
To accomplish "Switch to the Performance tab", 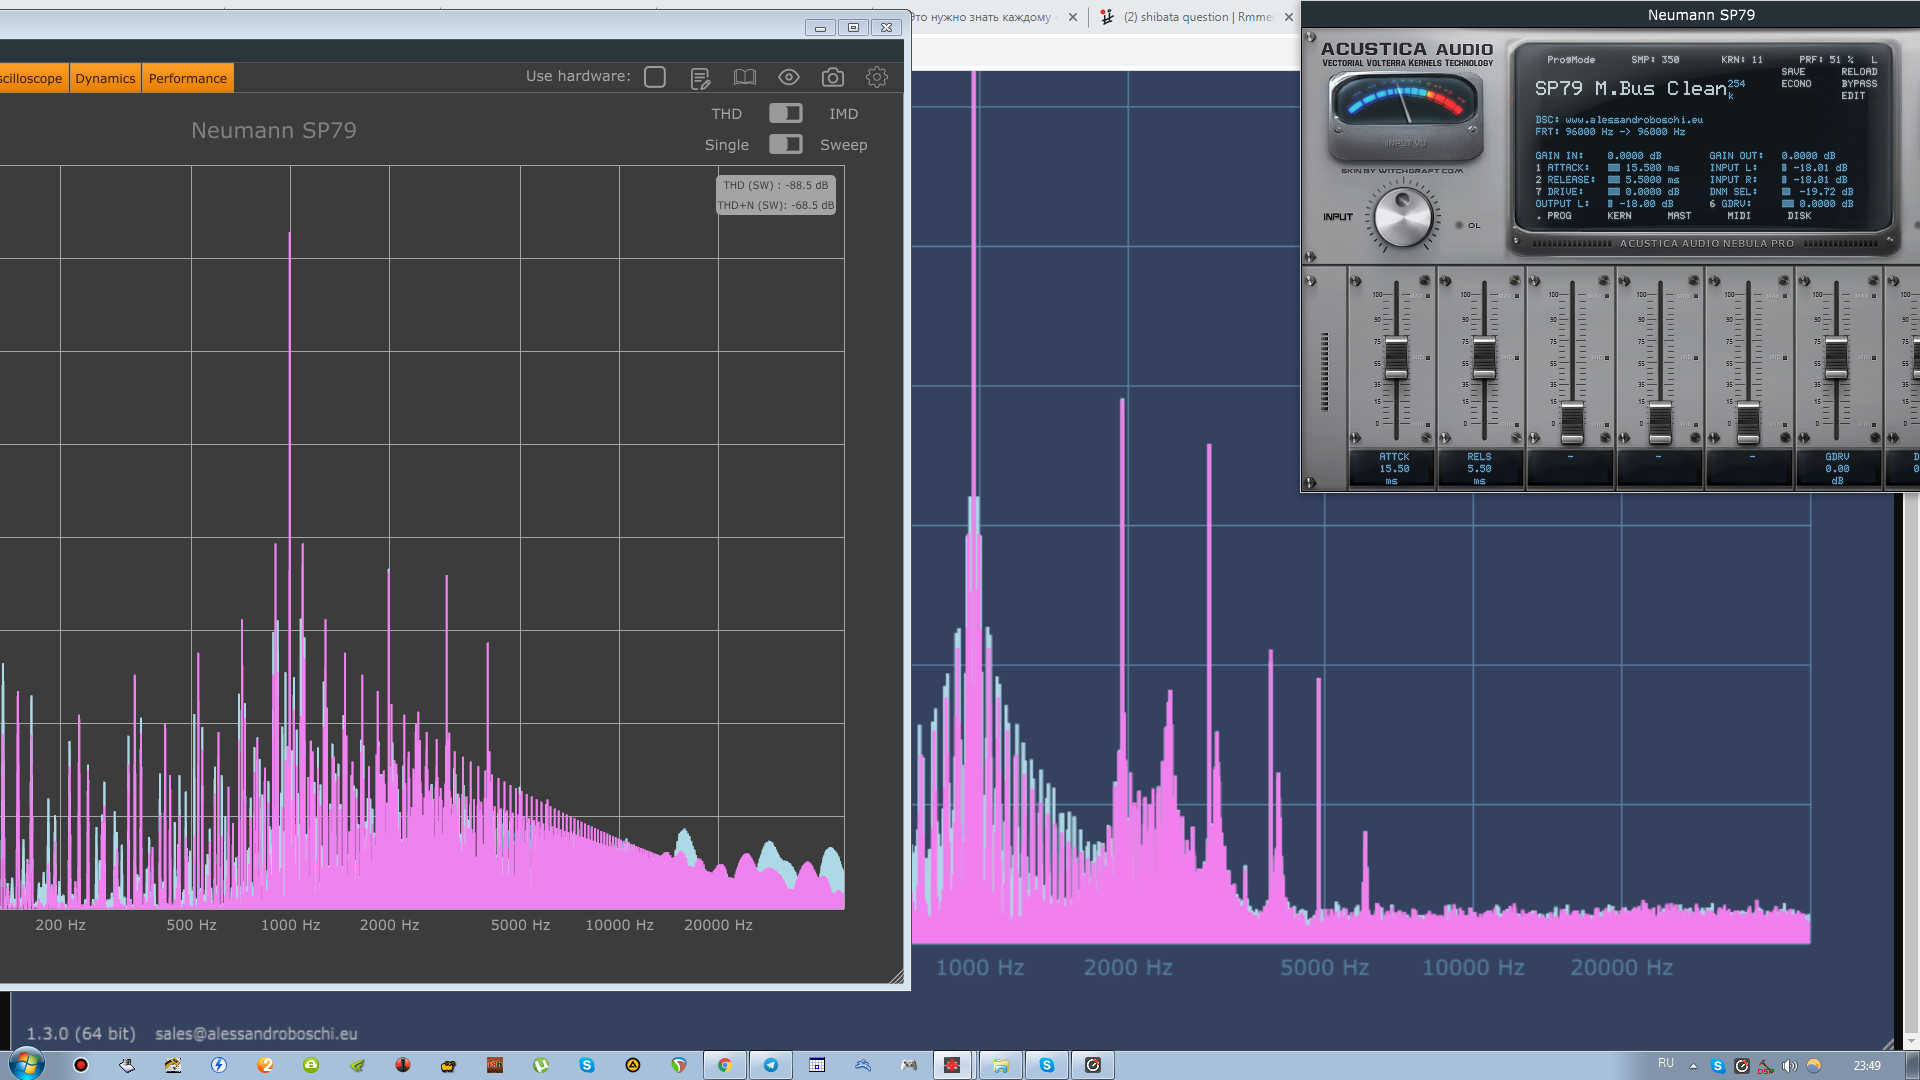I will (x=188, y=78).
